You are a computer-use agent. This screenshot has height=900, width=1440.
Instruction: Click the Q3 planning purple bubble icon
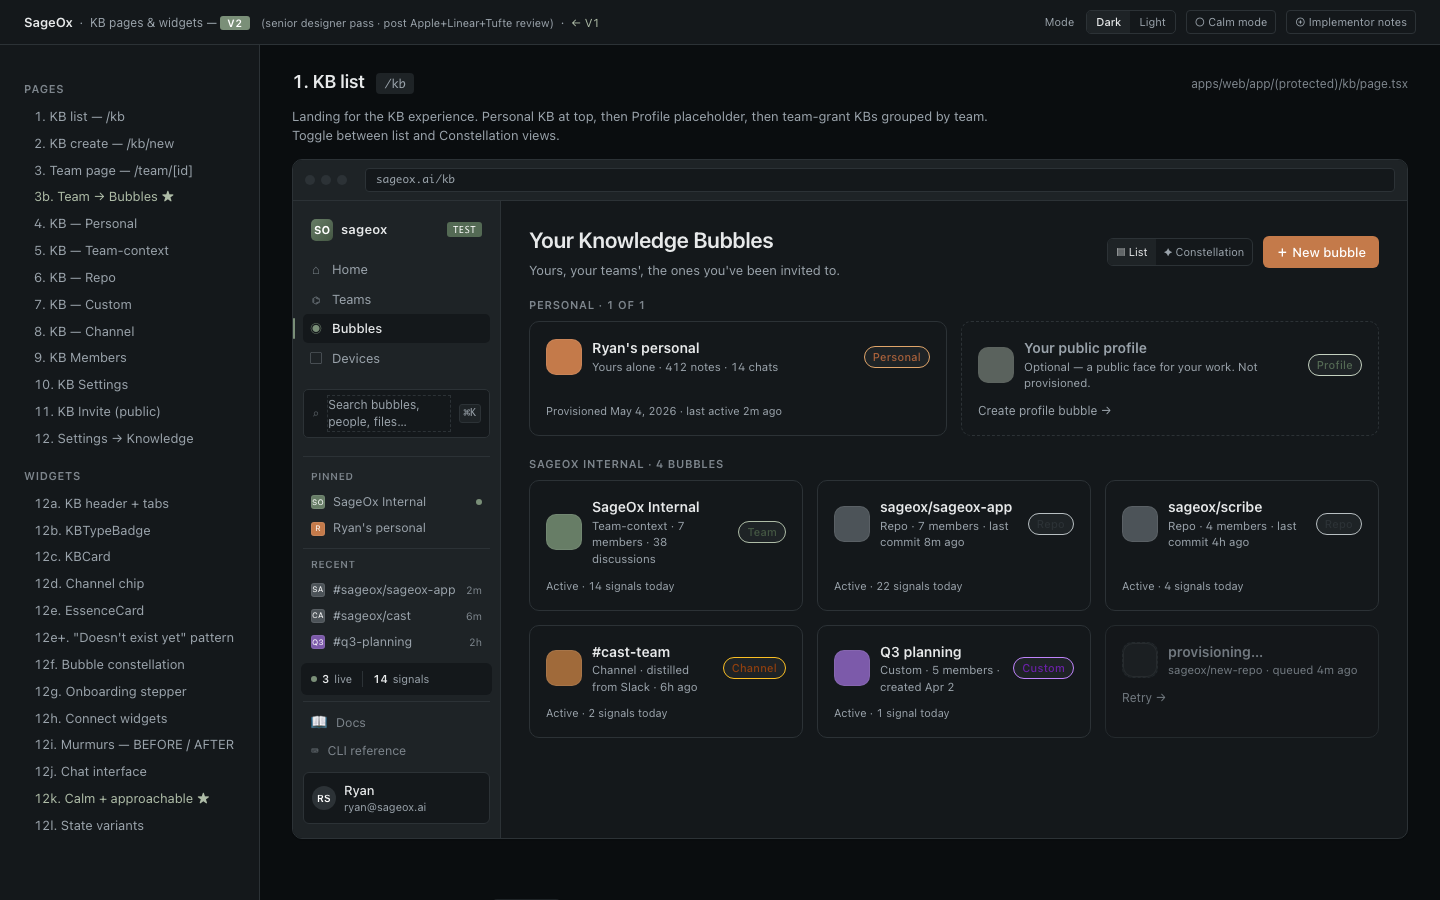tap(852, 668)
